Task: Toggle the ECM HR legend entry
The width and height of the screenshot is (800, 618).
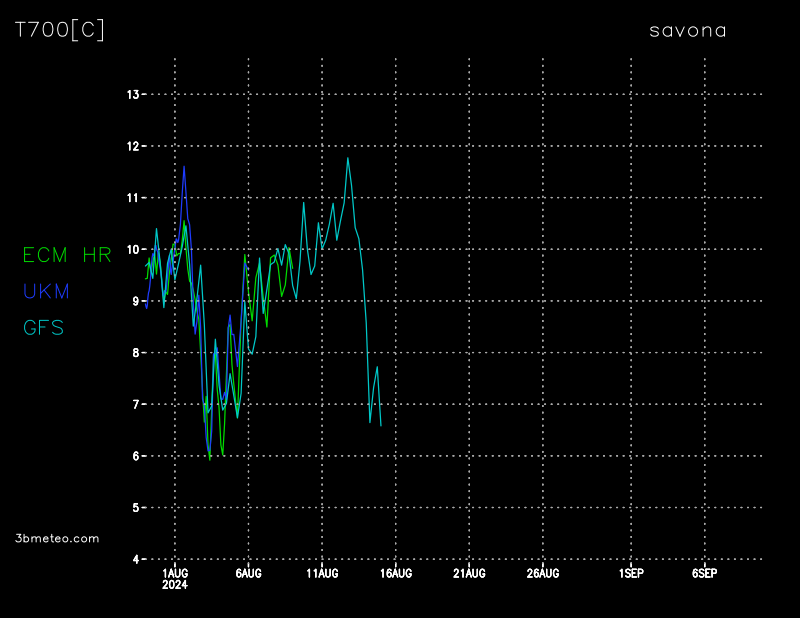Action: (x=67, y=255)
